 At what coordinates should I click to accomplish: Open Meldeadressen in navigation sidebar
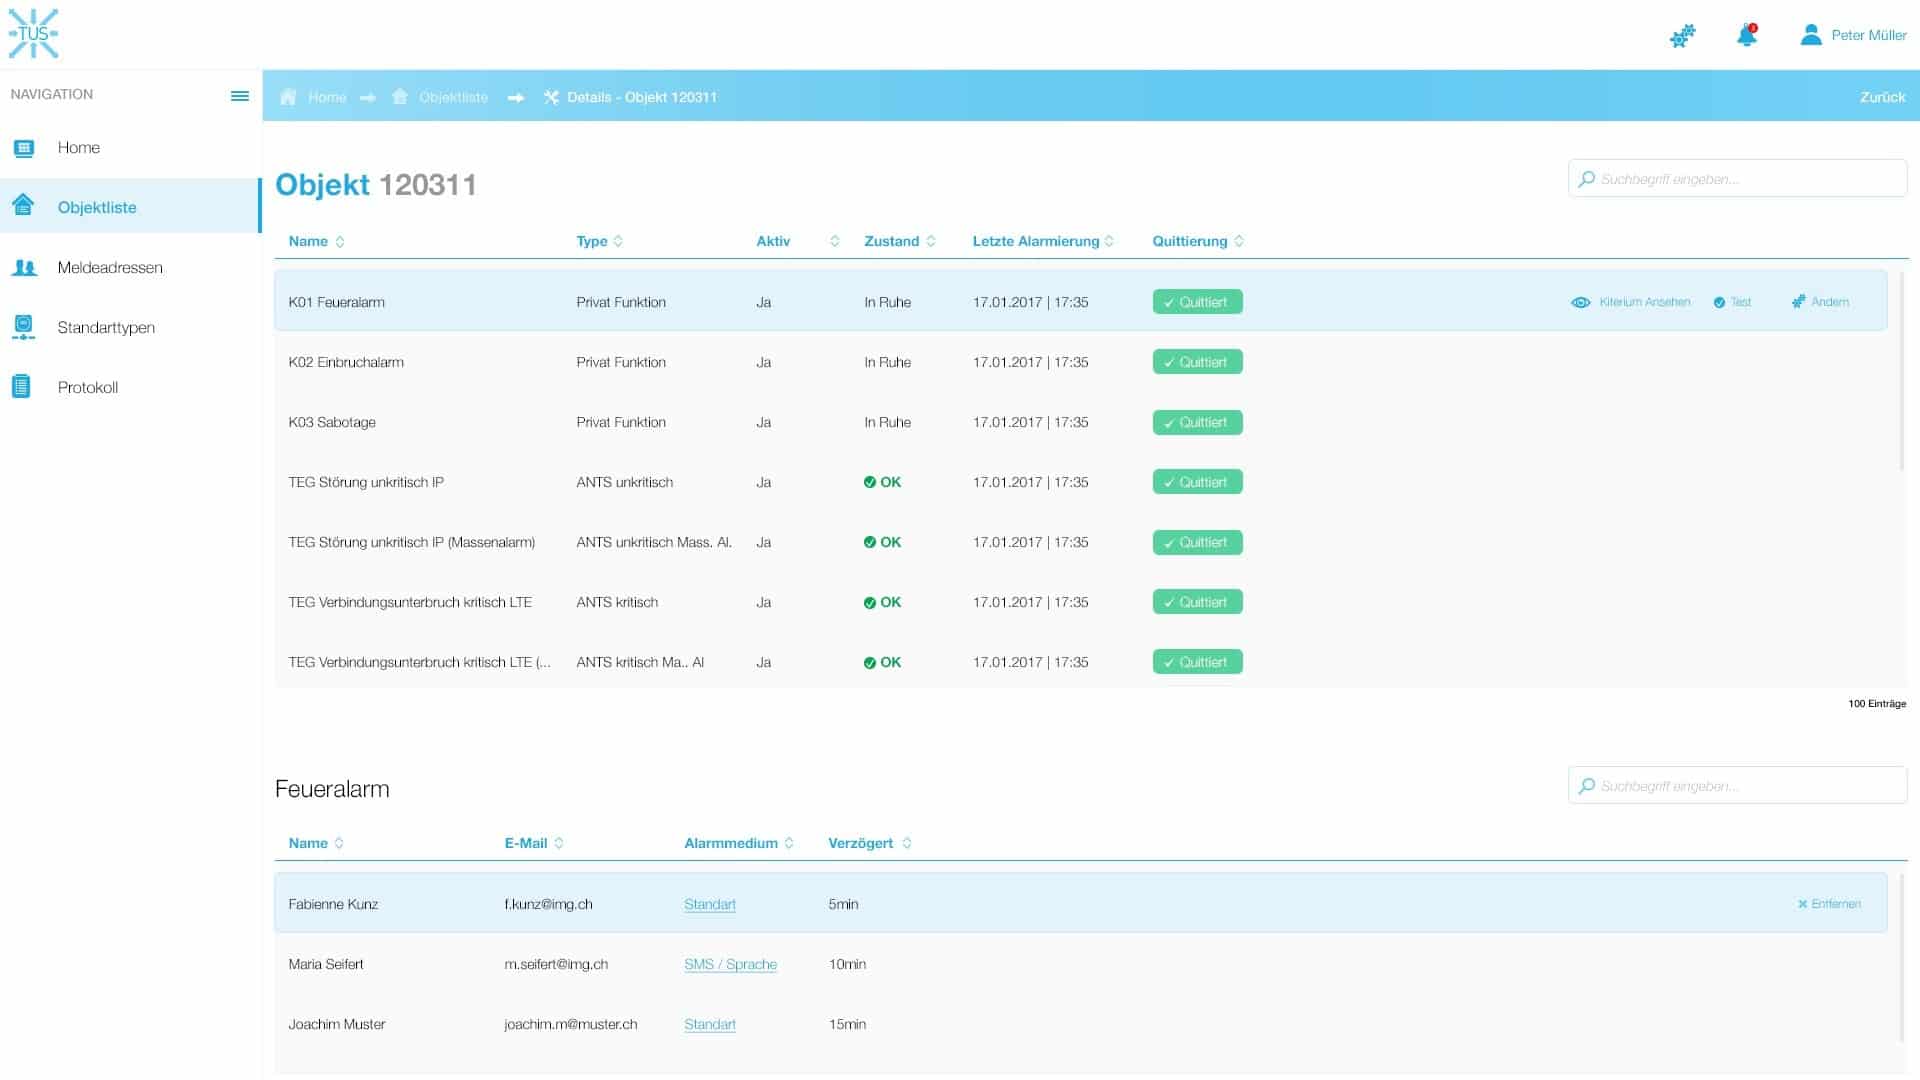110,267
